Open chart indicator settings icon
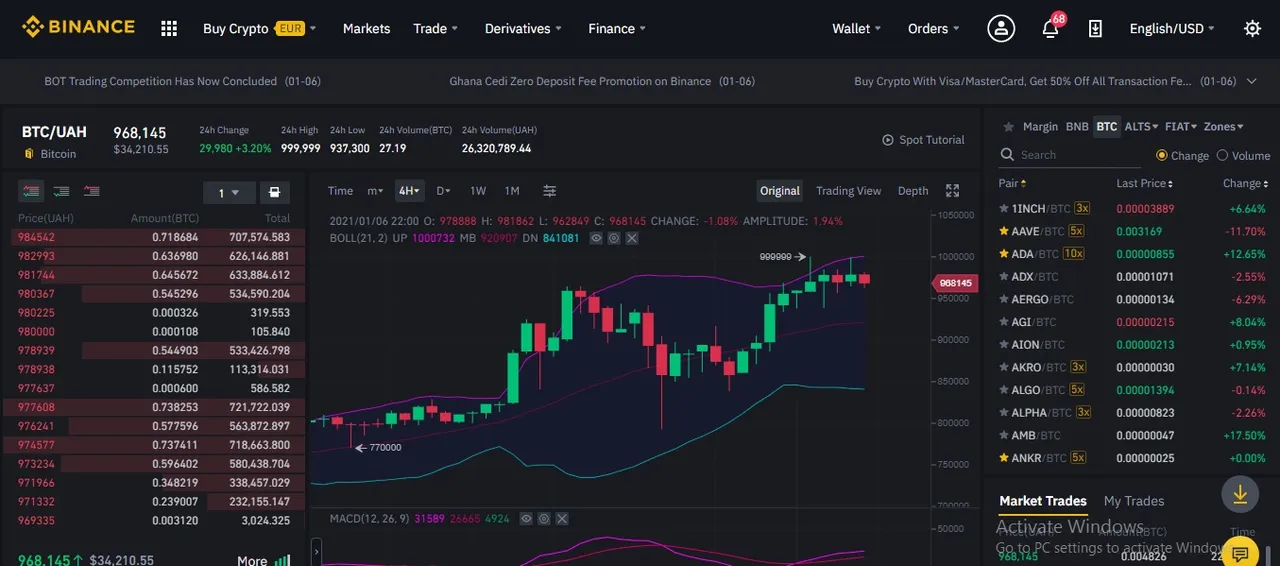1280x566 pixels. click(549, 191)
